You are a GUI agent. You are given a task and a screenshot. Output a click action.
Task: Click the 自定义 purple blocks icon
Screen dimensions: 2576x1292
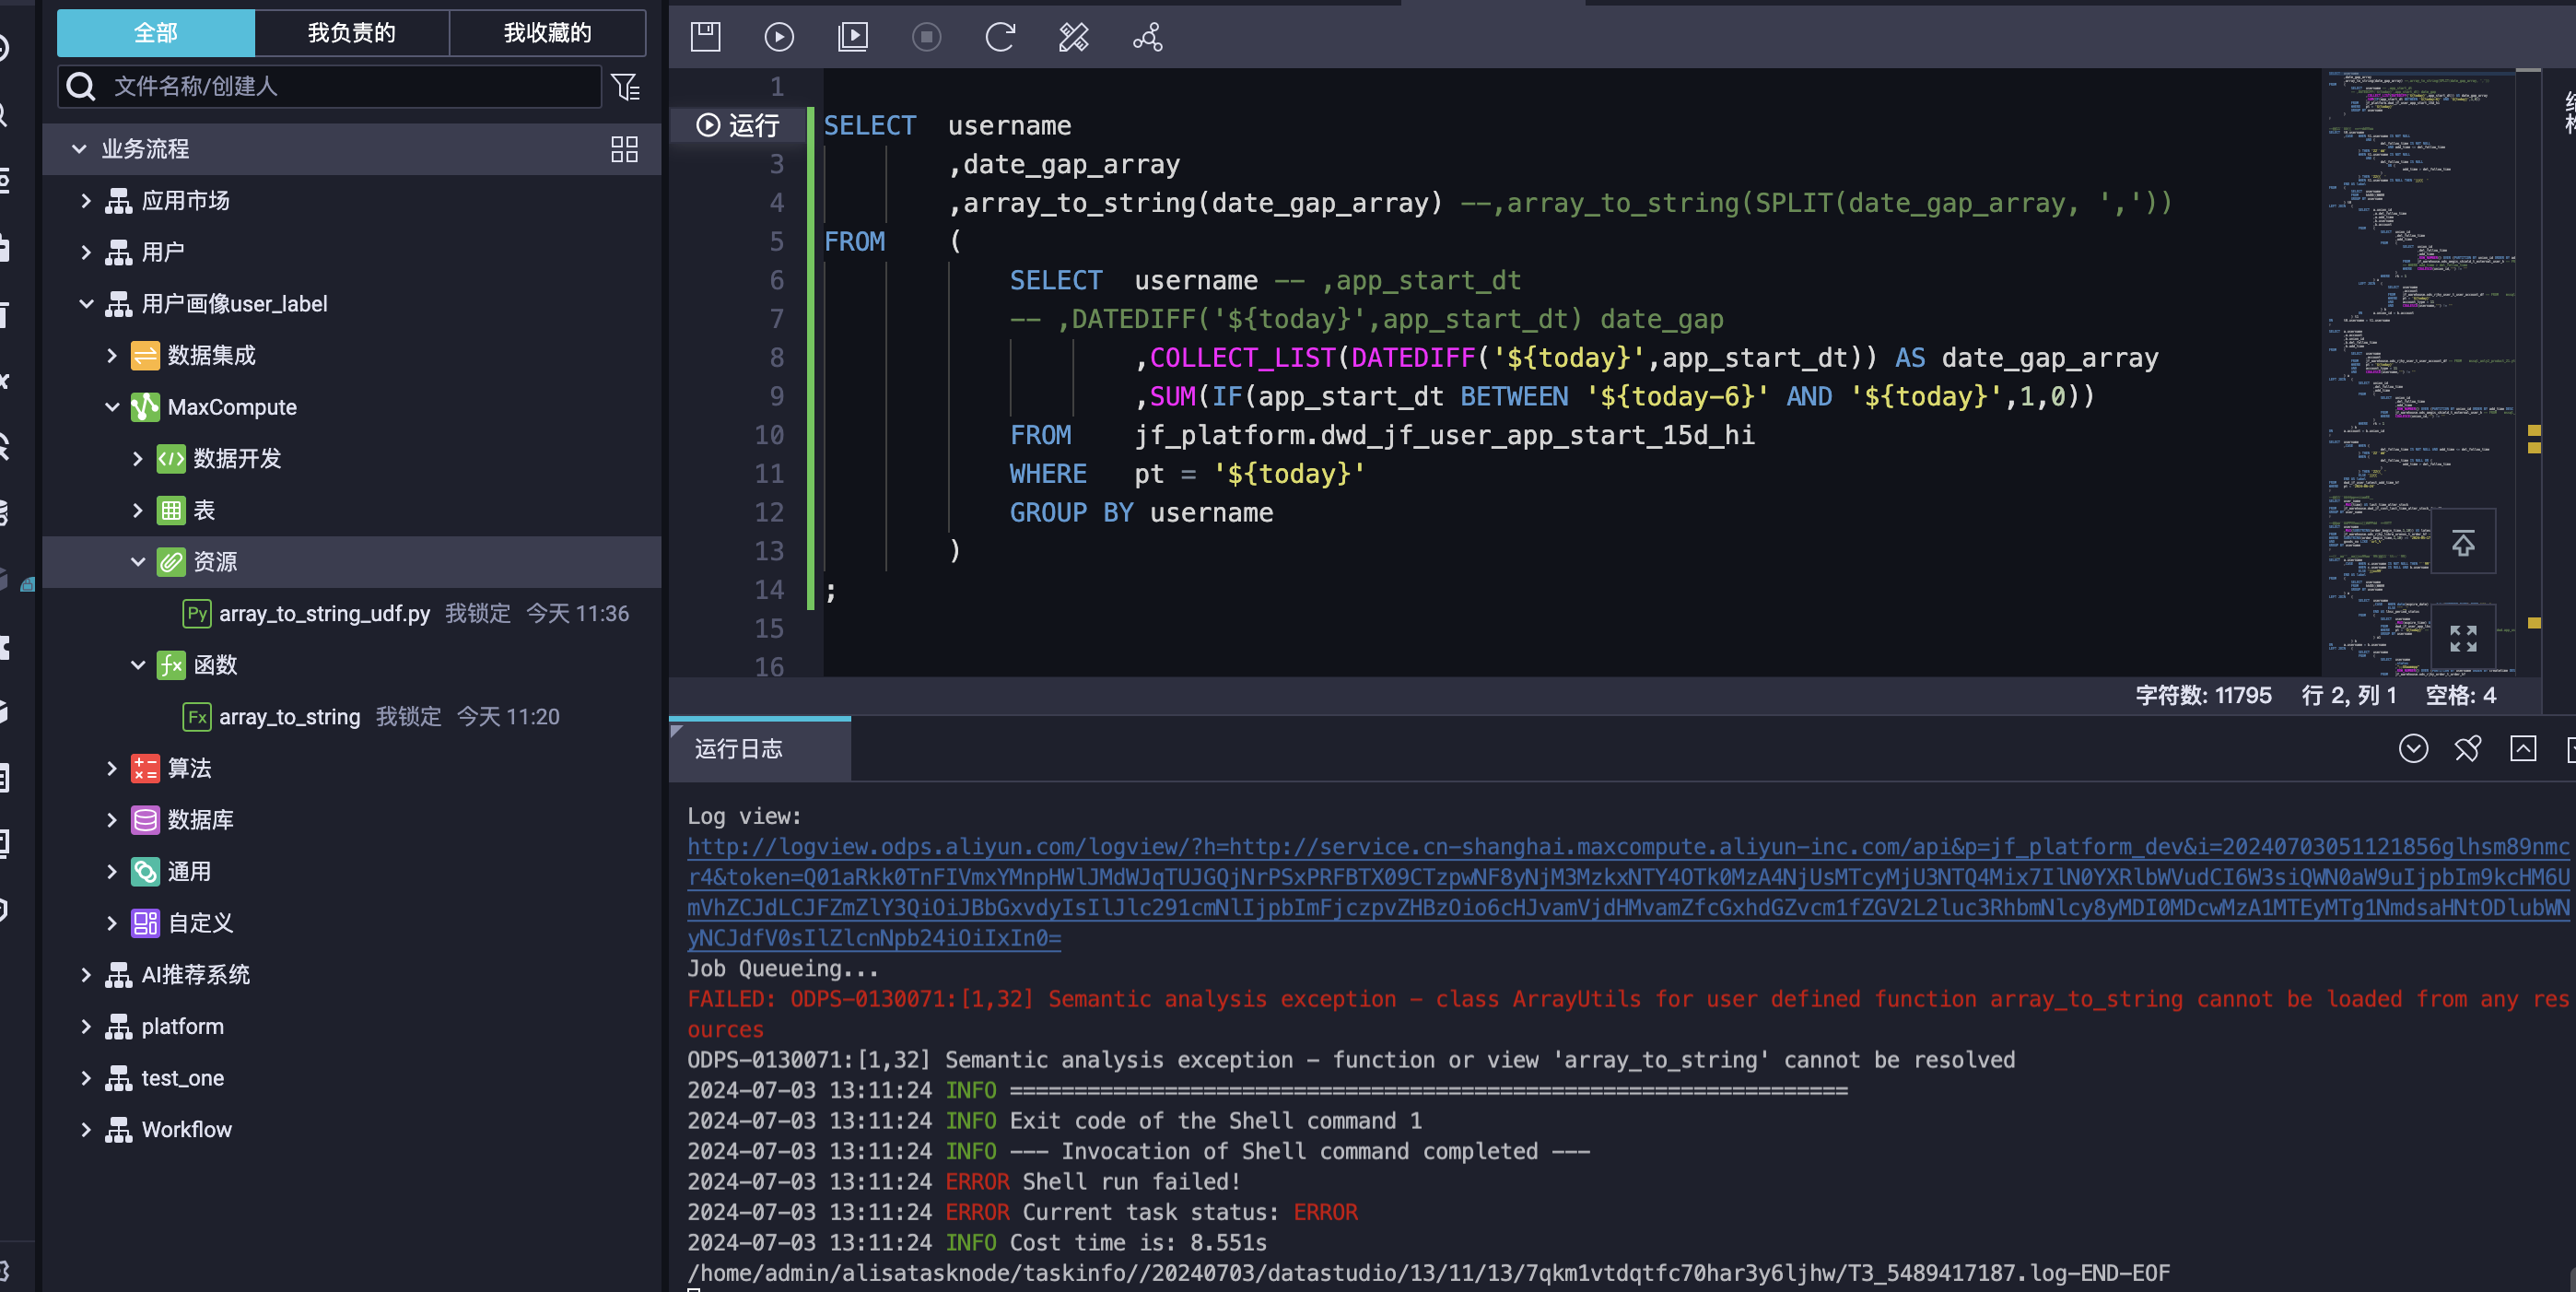tap(145, 923)
